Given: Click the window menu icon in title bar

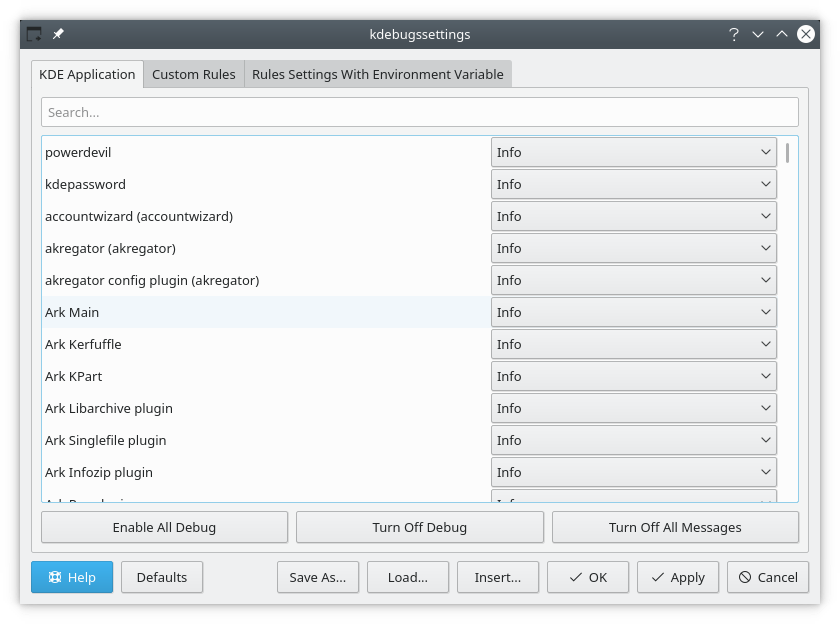Looking at the screenshot, I should pos(34,34).
